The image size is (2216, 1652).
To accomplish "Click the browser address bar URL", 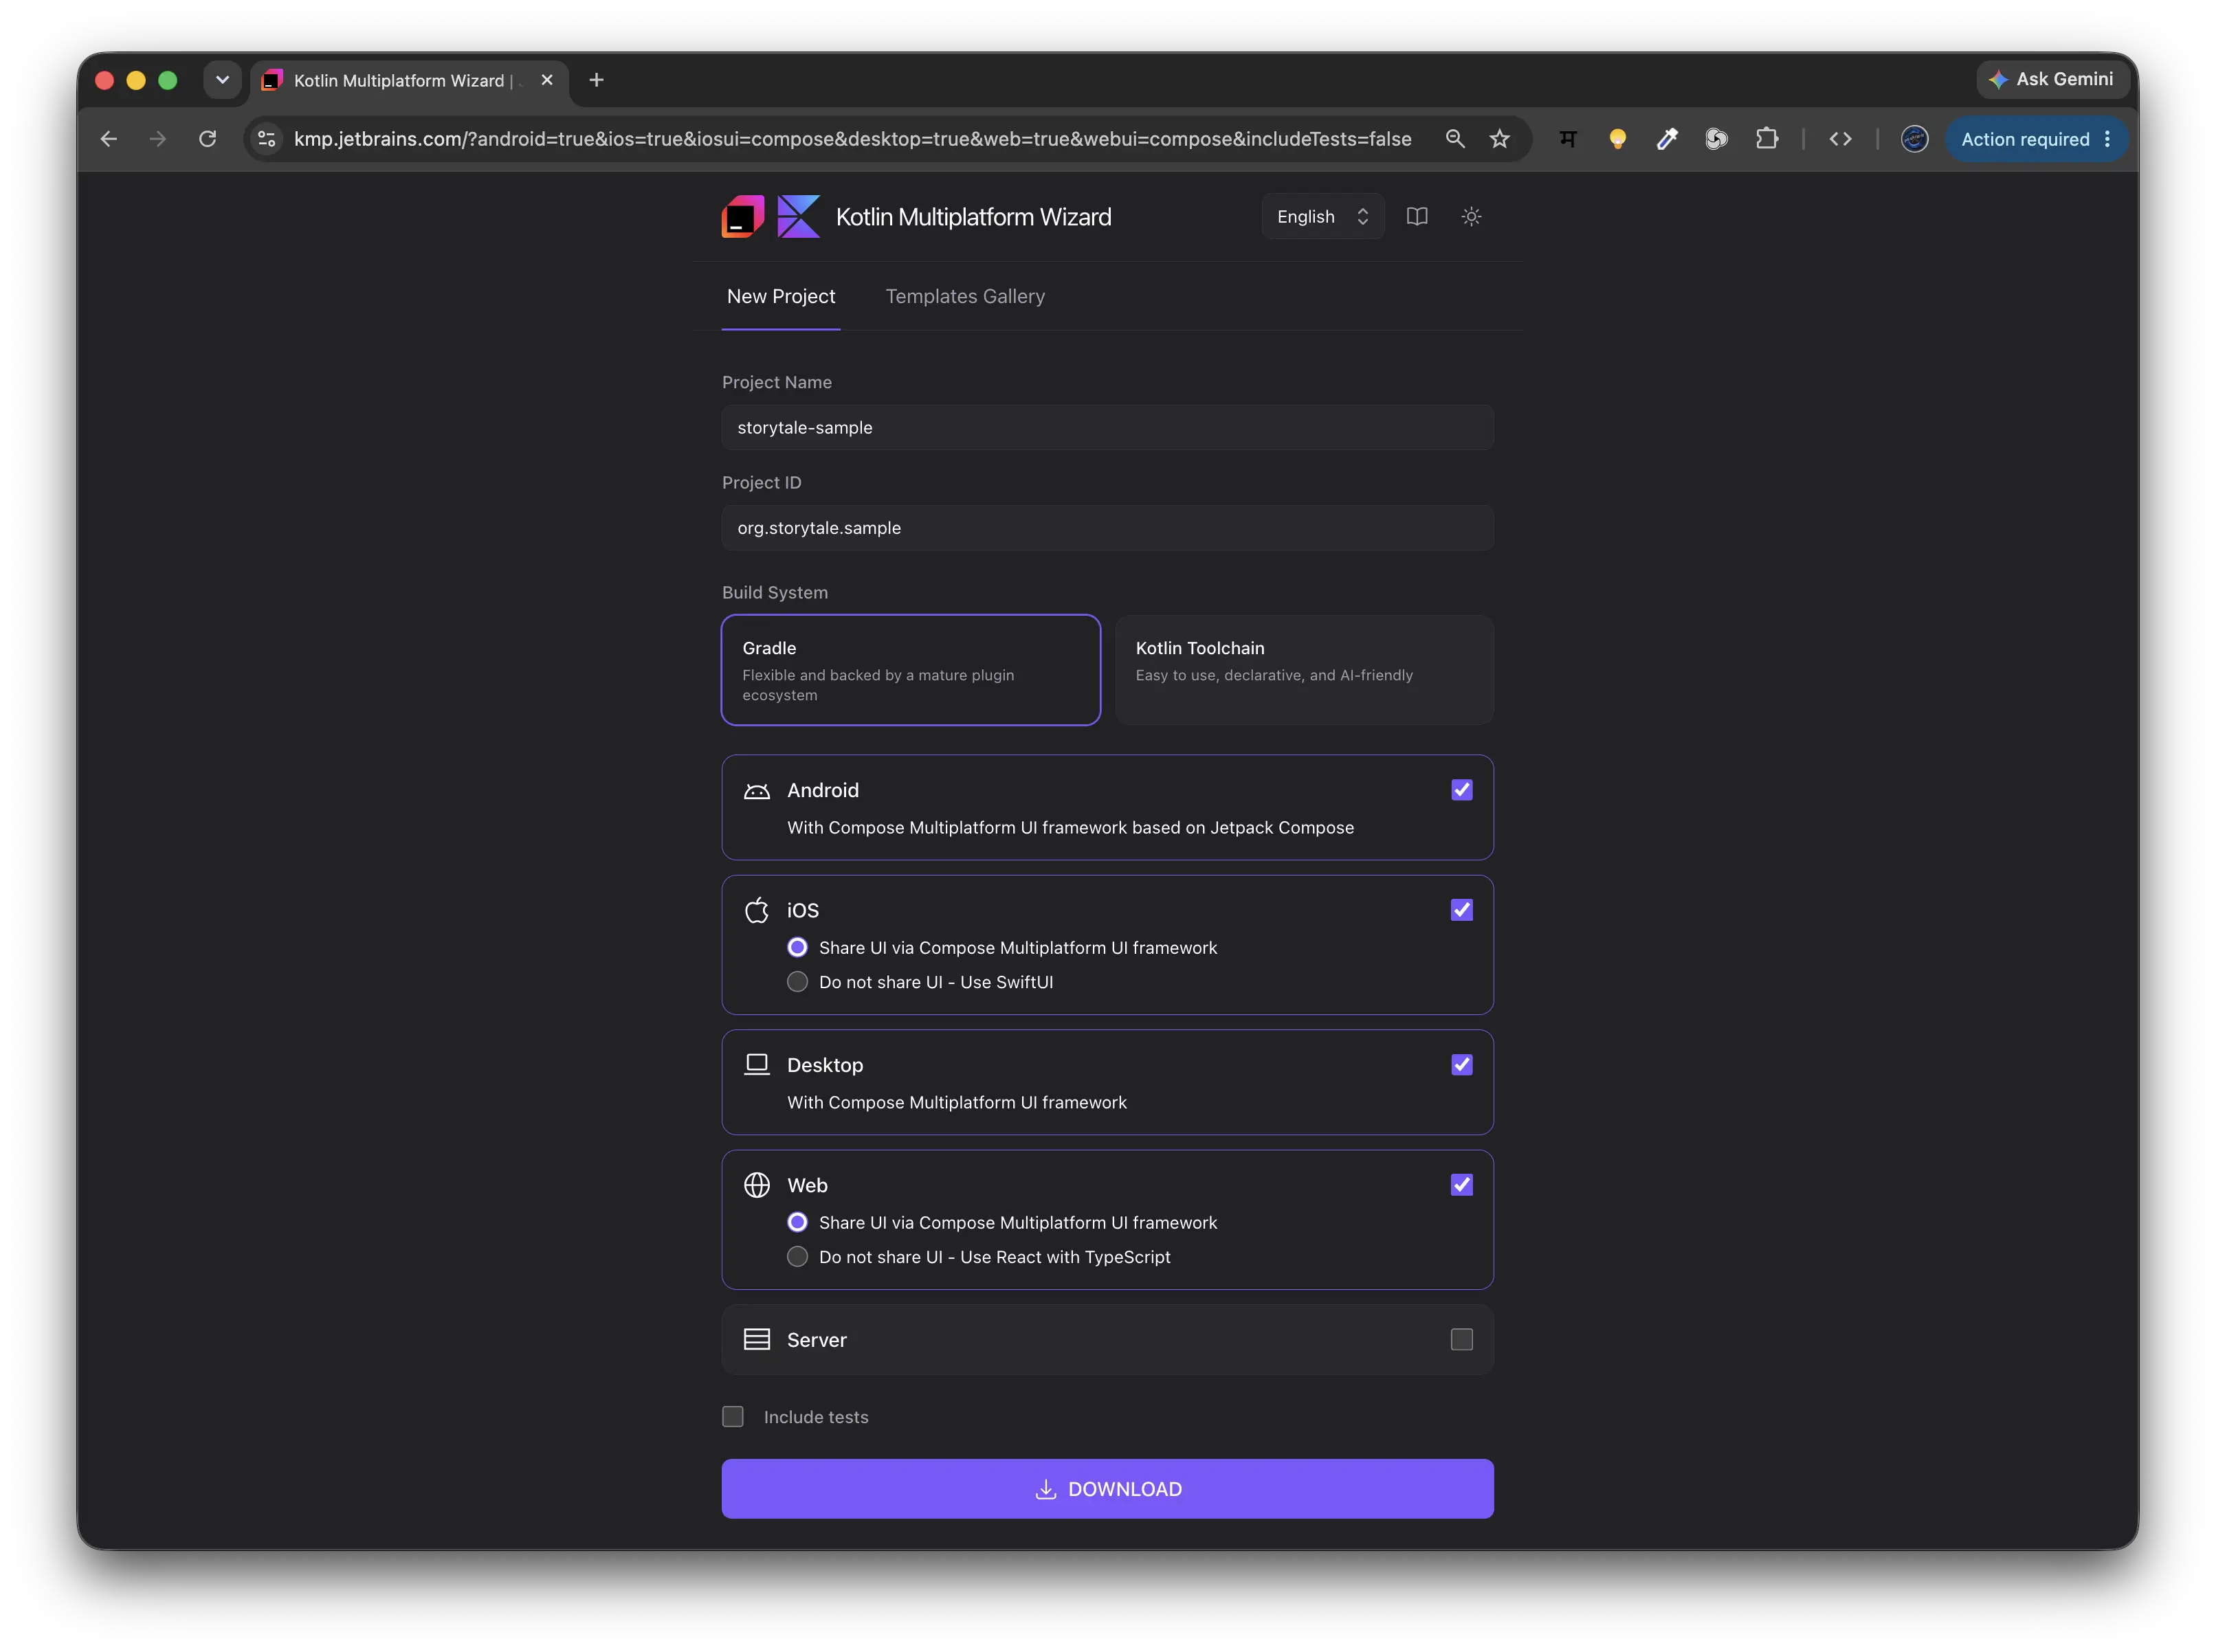I will pos(852,139).
